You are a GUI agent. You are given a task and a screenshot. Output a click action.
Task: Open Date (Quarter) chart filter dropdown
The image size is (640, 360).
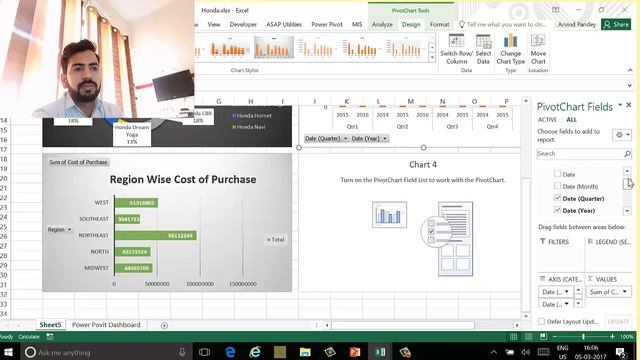(345, 139)
